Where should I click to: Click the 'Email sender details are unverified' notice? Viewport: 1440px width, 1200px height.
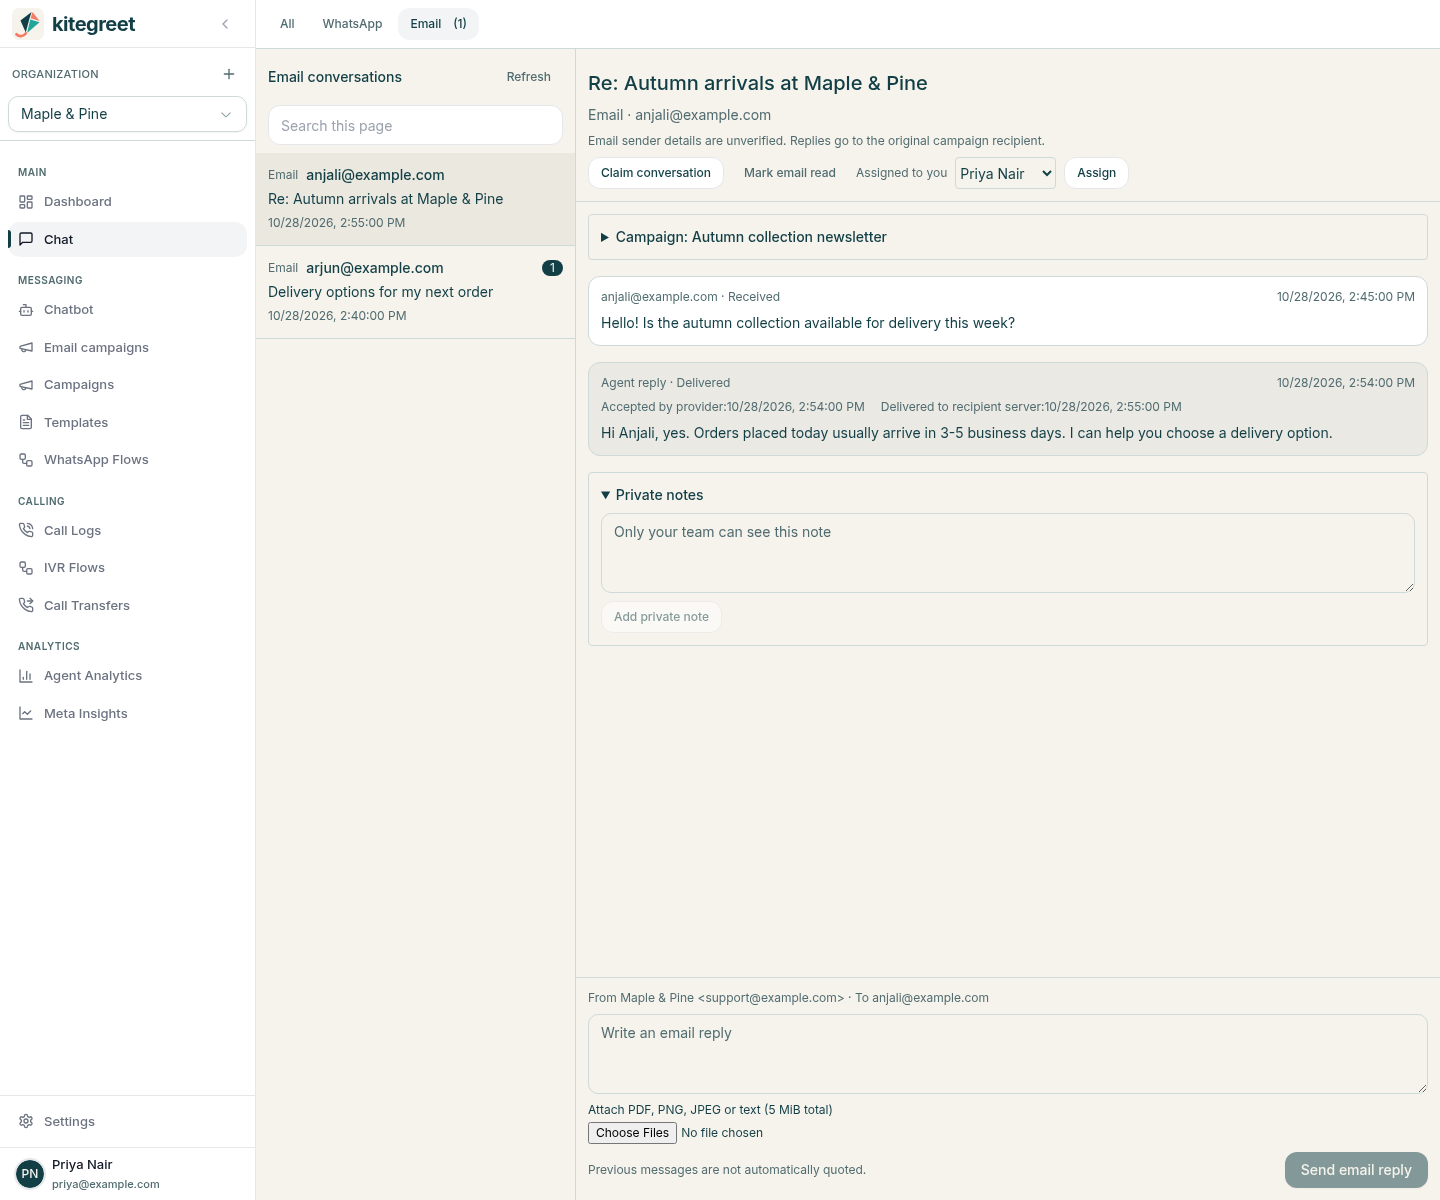pyautogui.click(x=816, y=141)
